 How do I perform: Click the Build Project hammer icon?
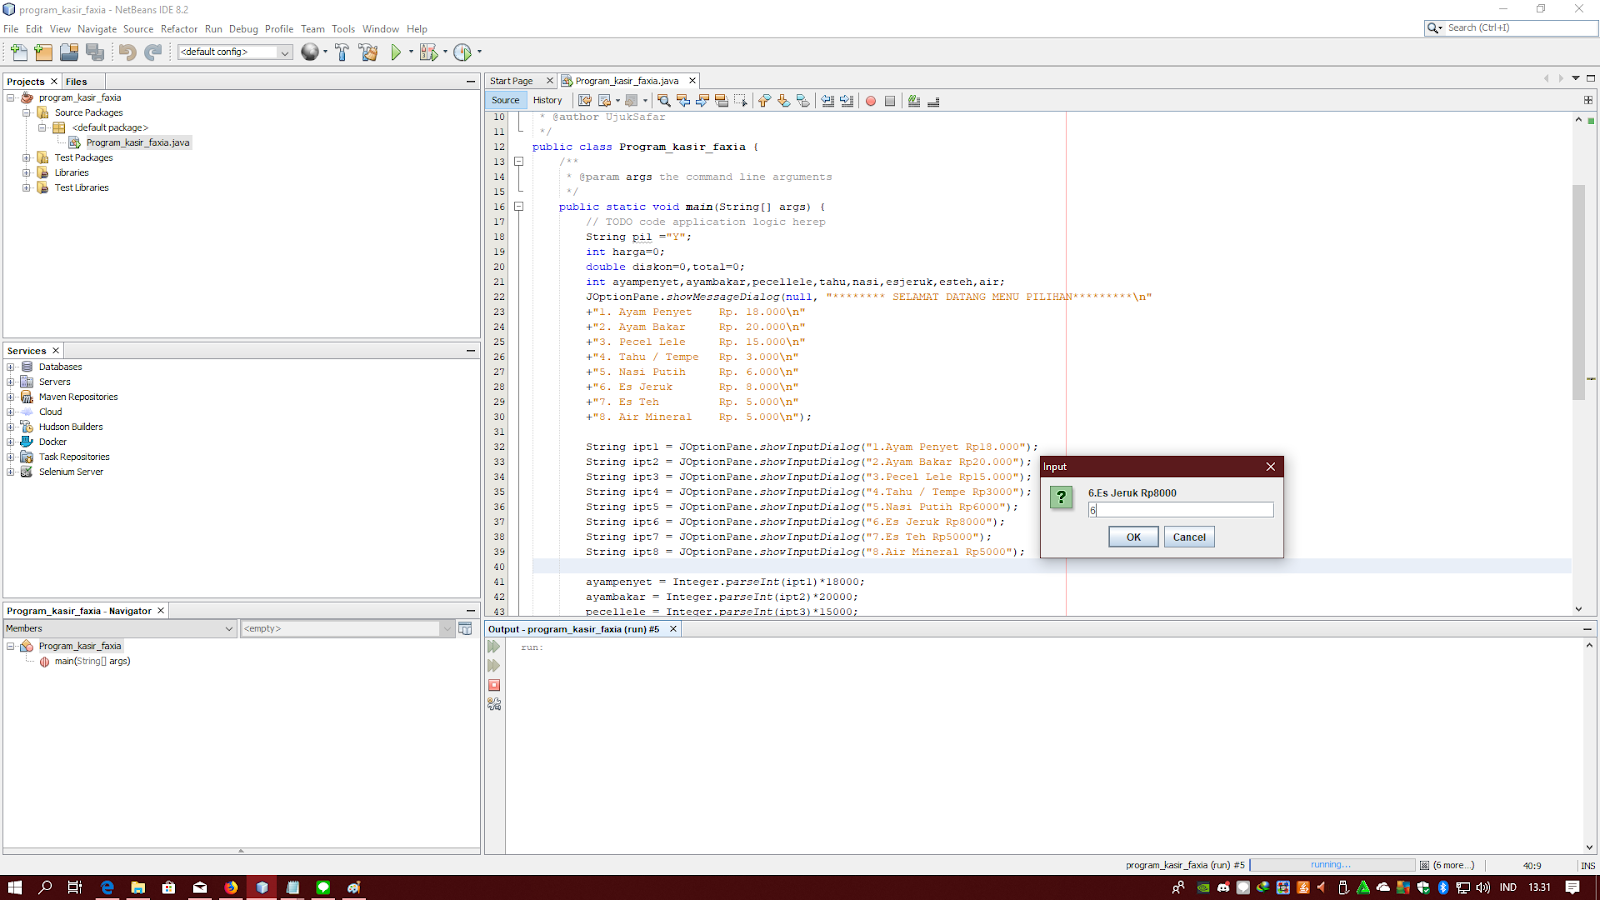pyautogui.click(x=342, y=52)
